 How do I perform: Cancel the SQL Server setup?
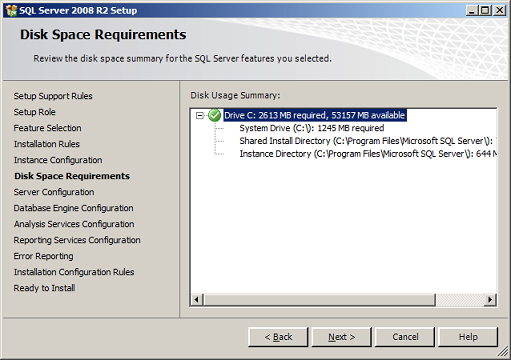coord(405,337)
